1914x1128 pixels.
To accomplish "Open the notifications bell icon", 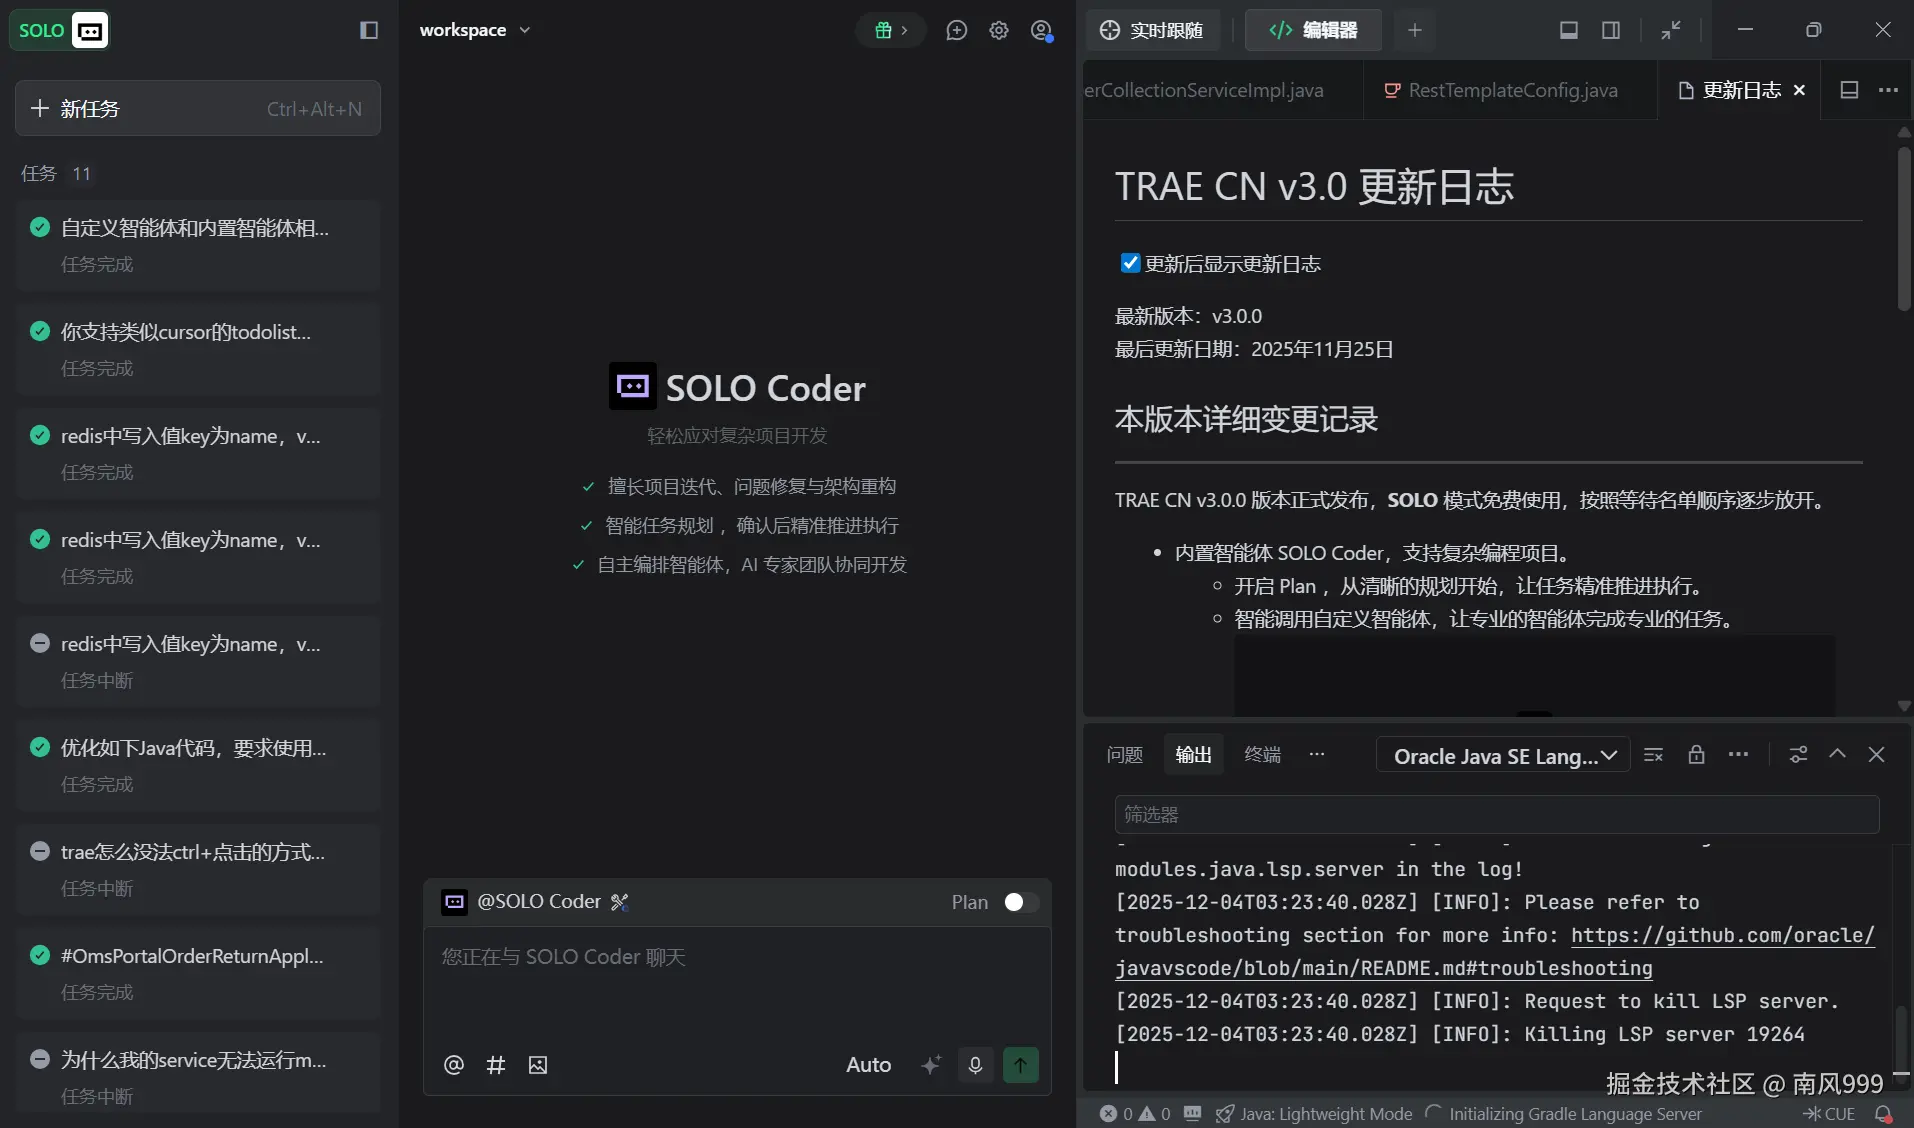I will click(x=1884, y=1114).
